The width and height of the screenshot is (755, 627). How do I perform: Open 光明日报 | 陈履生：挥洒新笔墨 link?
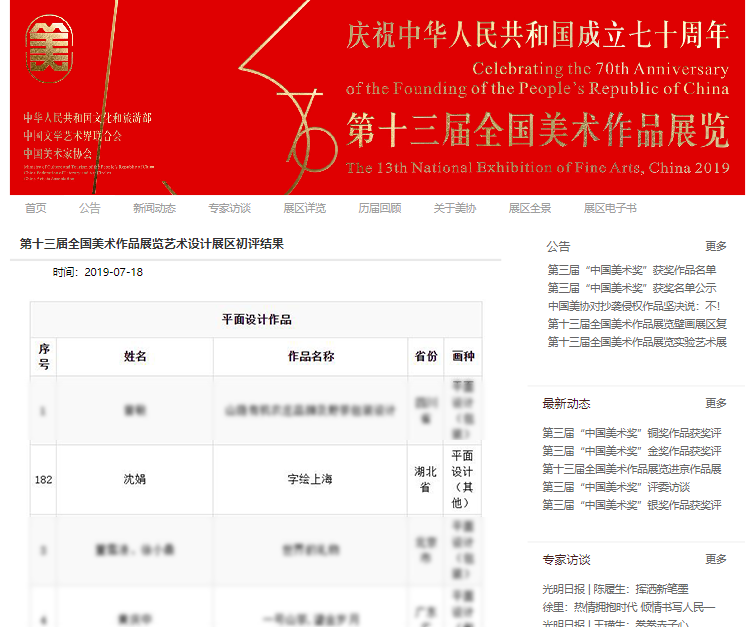point(615,589)
